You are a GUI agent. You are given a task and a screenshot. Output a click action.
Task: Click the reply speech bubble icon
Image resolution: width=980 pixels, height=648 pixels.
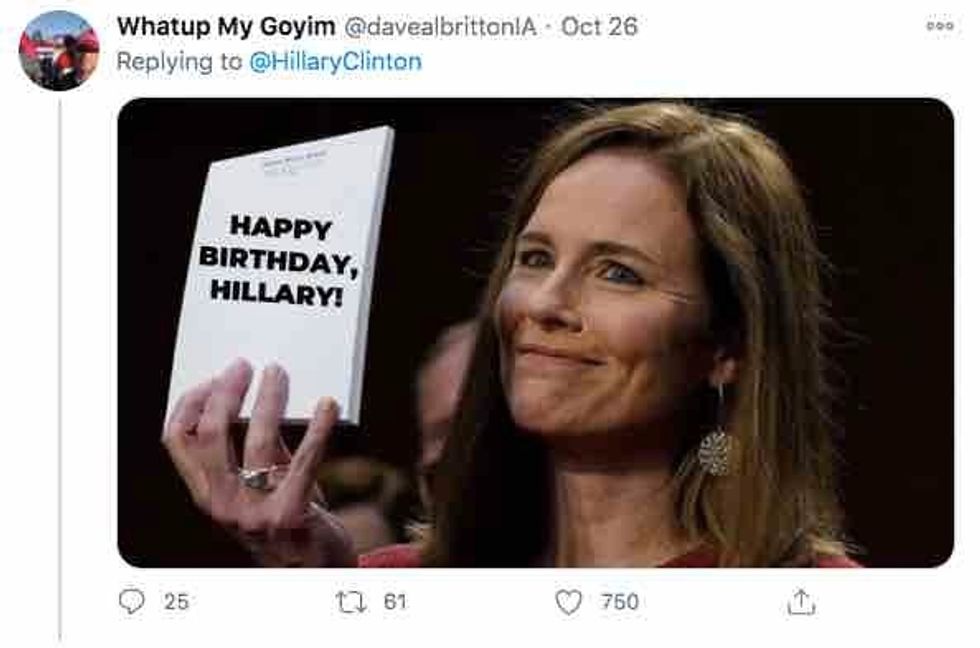pyautogui.click(x=132, y=601)
